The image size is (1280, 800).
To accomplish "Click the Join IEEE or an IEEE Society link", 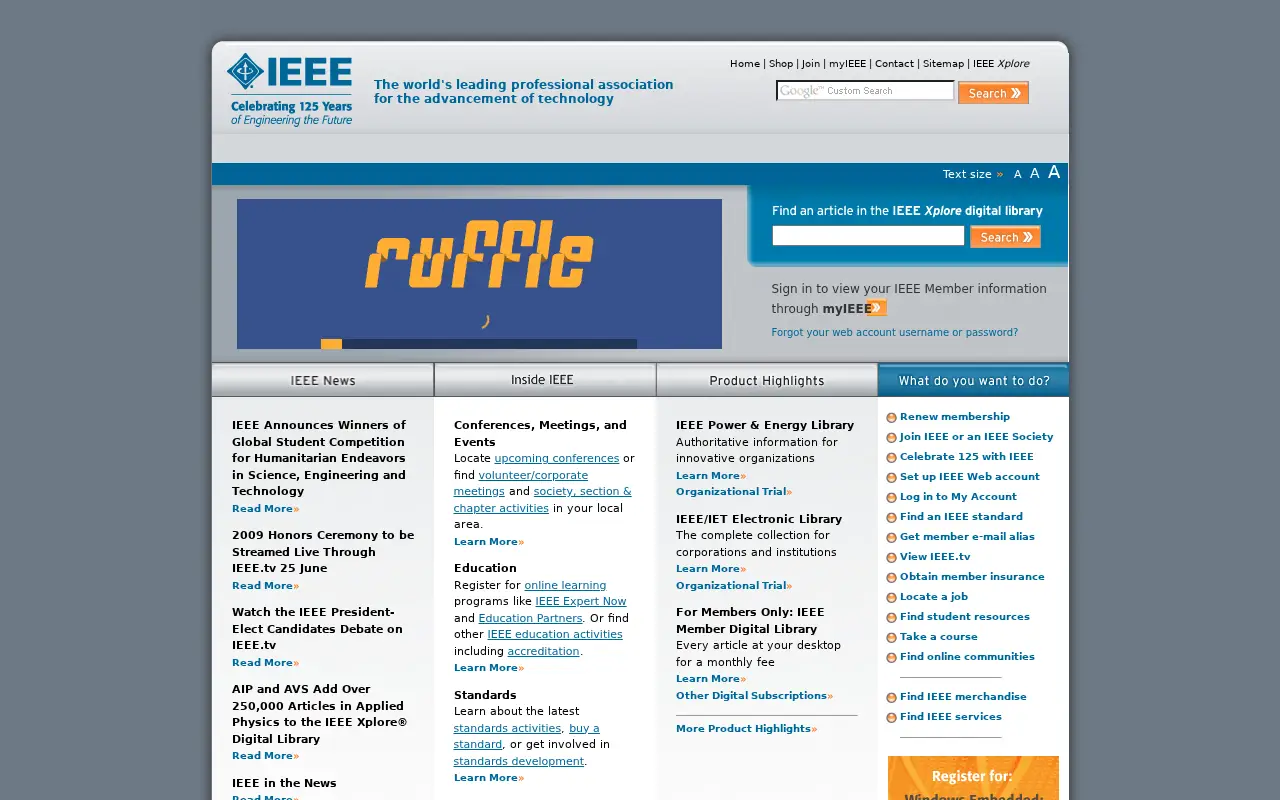I will [x=976, y=437].
